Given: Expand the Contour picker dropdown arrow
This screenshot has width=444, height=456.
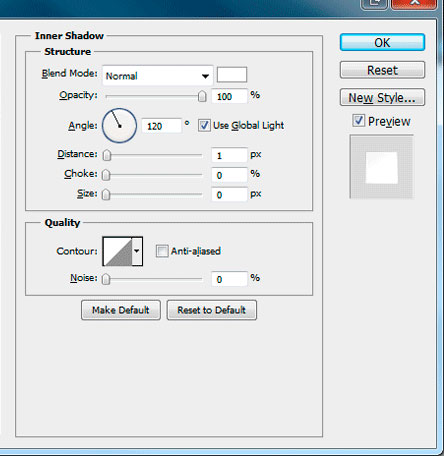Looking at the screenshot, I should (137, 251).
